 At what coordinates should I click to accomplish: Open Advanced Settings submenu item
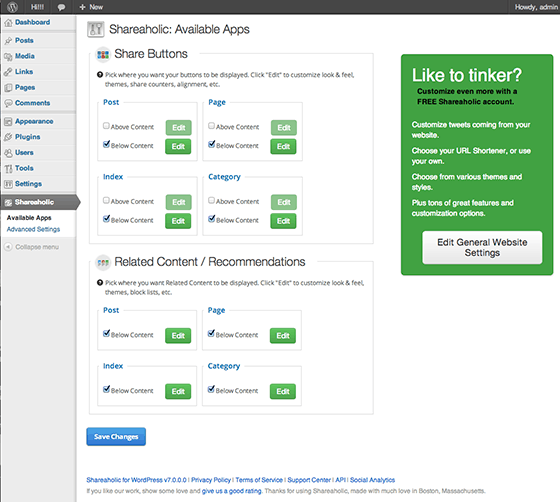[x=33, y=229]
